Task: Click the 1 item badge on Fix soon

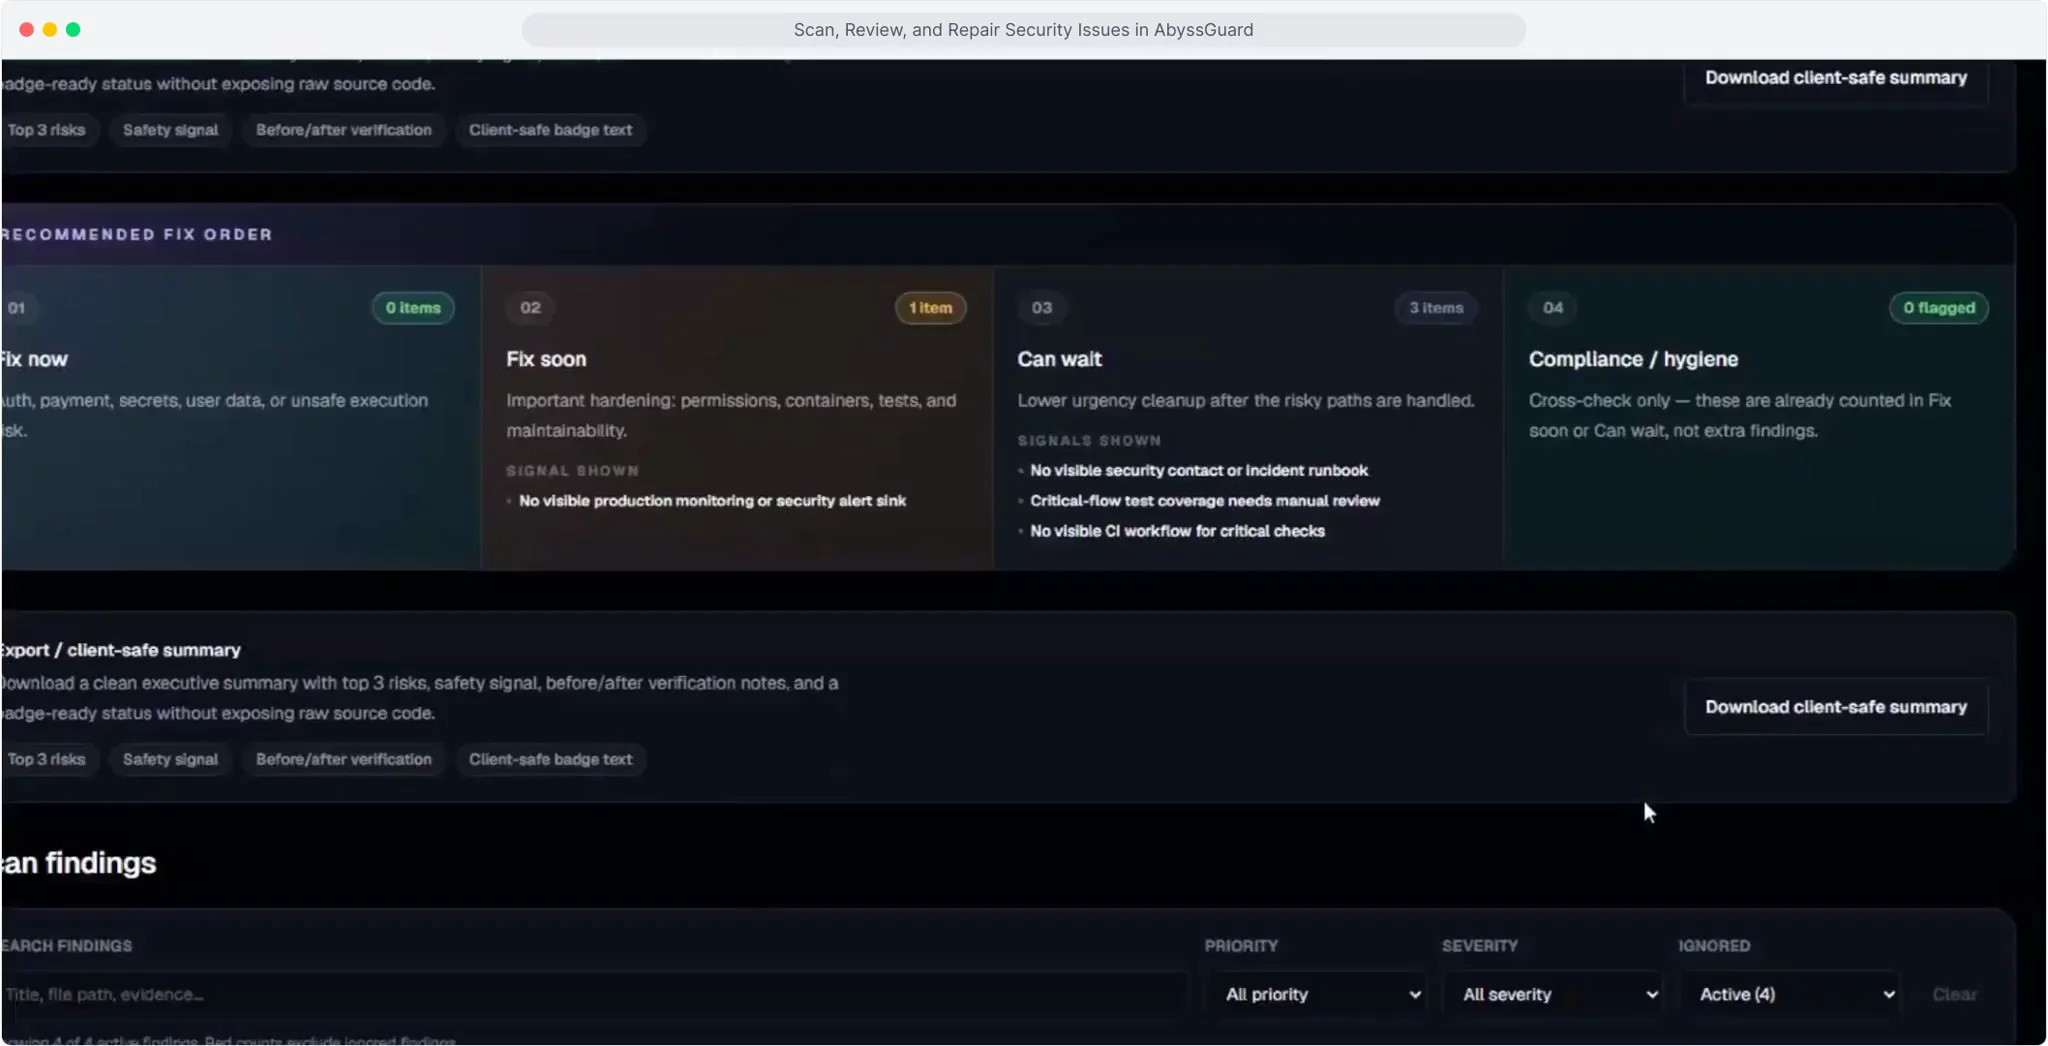Action: coord(930,308)
